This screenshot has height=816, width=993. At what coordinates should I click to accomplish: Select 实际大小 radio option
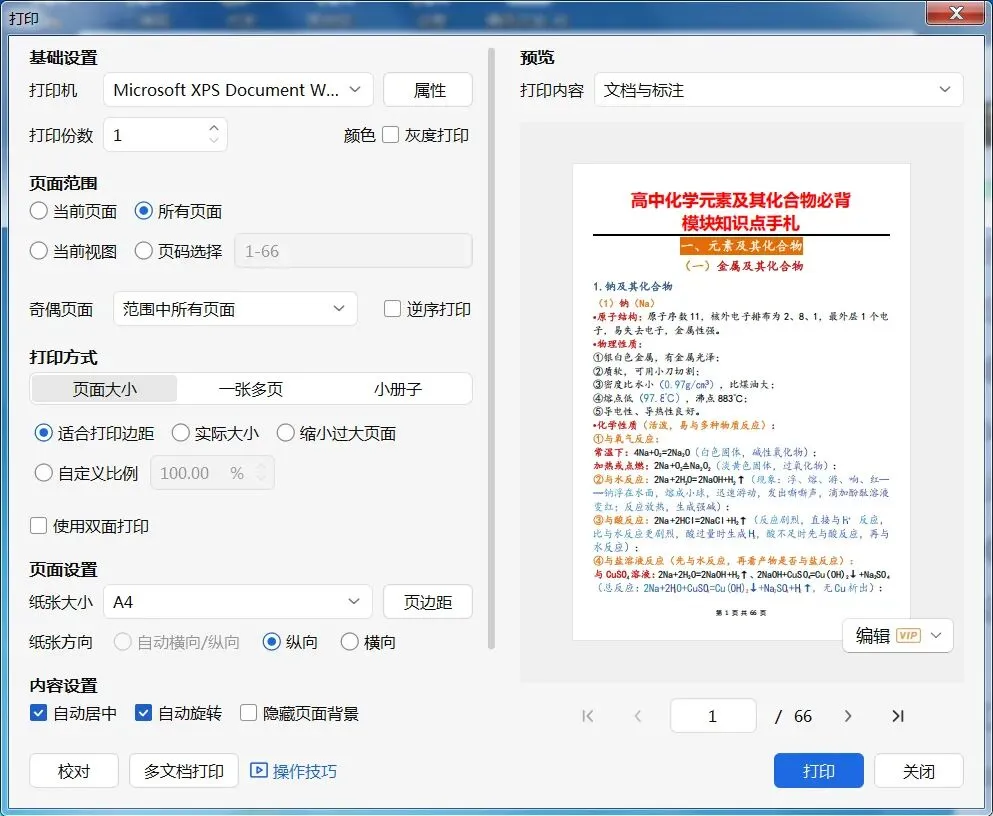[180, 433]
